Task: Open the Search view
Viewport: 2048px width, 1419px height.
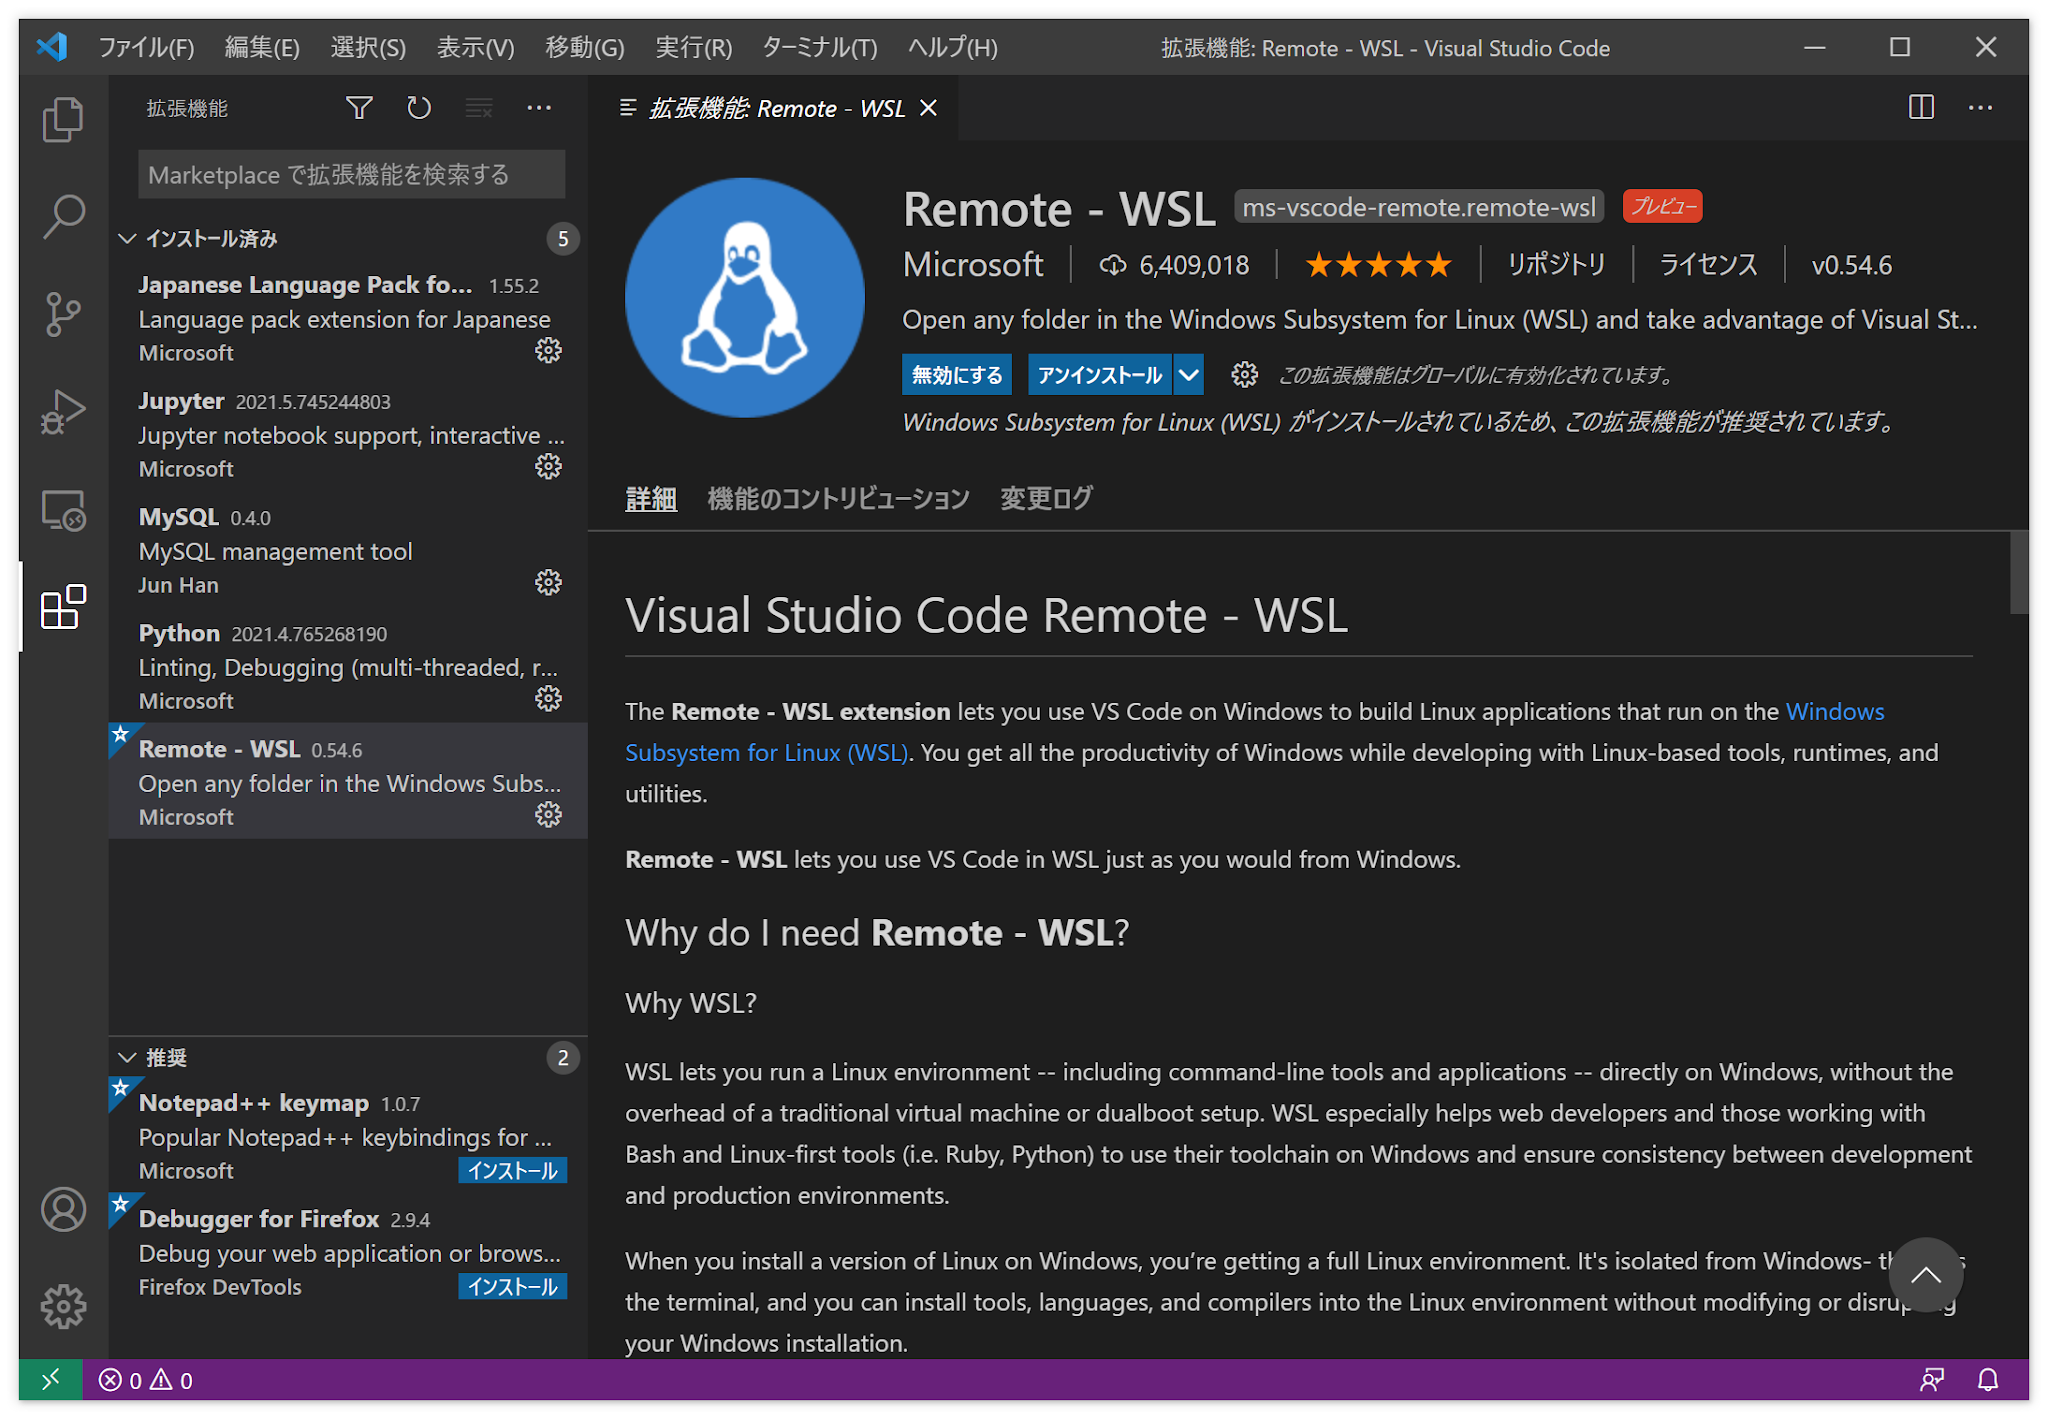Action: point(62,215)
